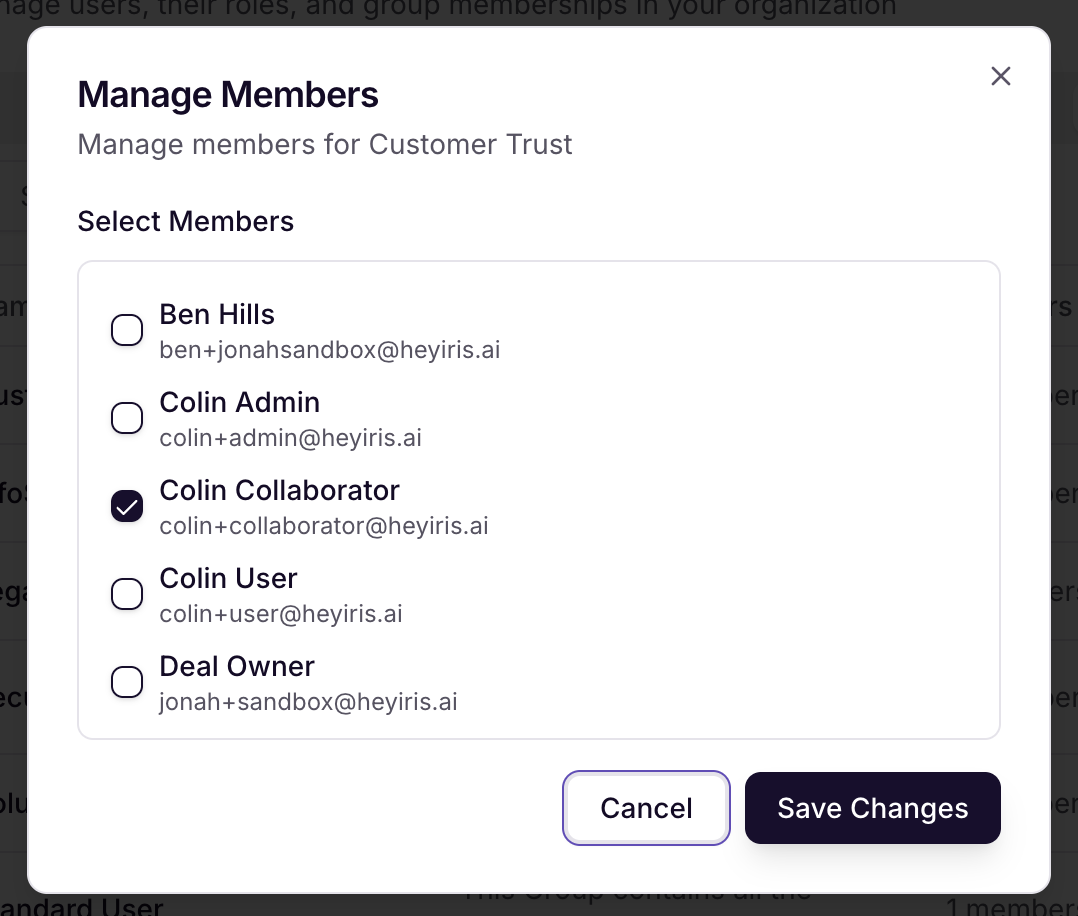Click the Select Members label
The image size is (1078, 916).
point(186,221)
